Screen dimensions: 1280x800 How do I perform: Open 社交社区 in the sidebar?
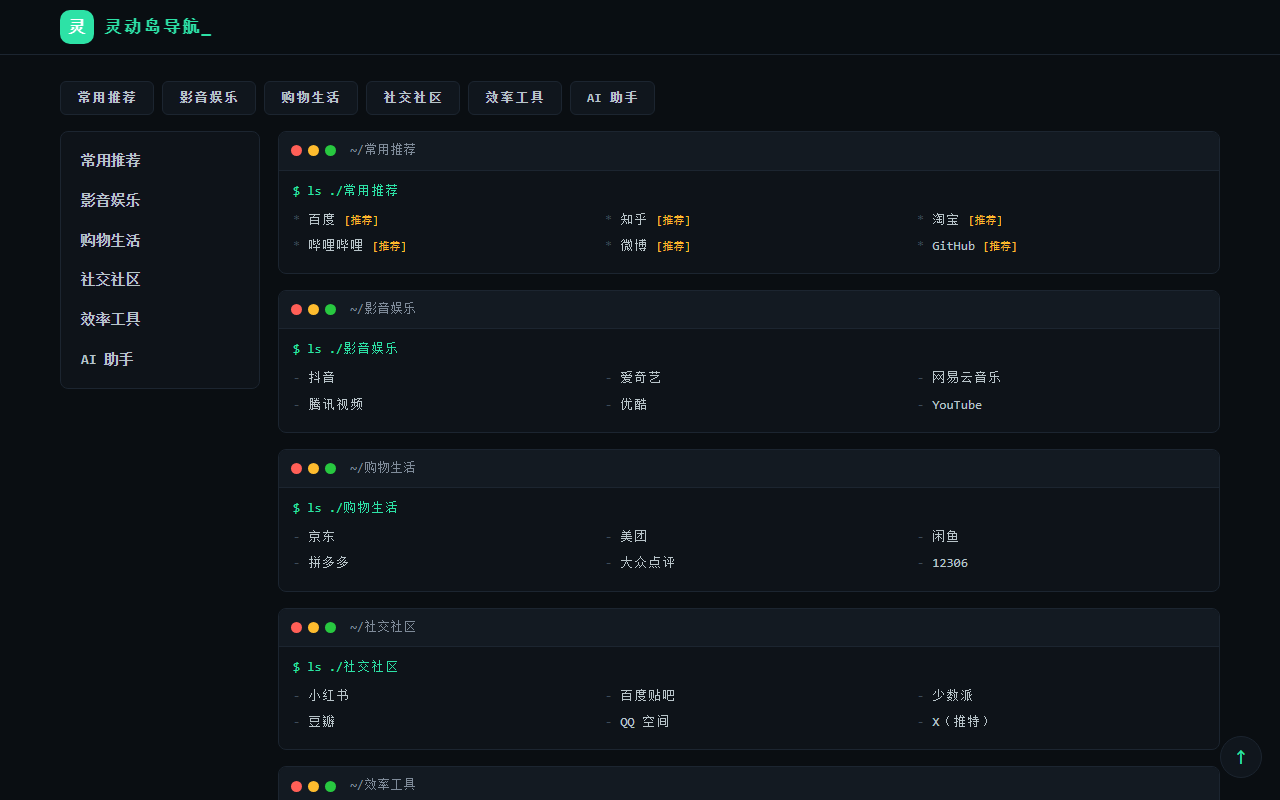[160, 279]
